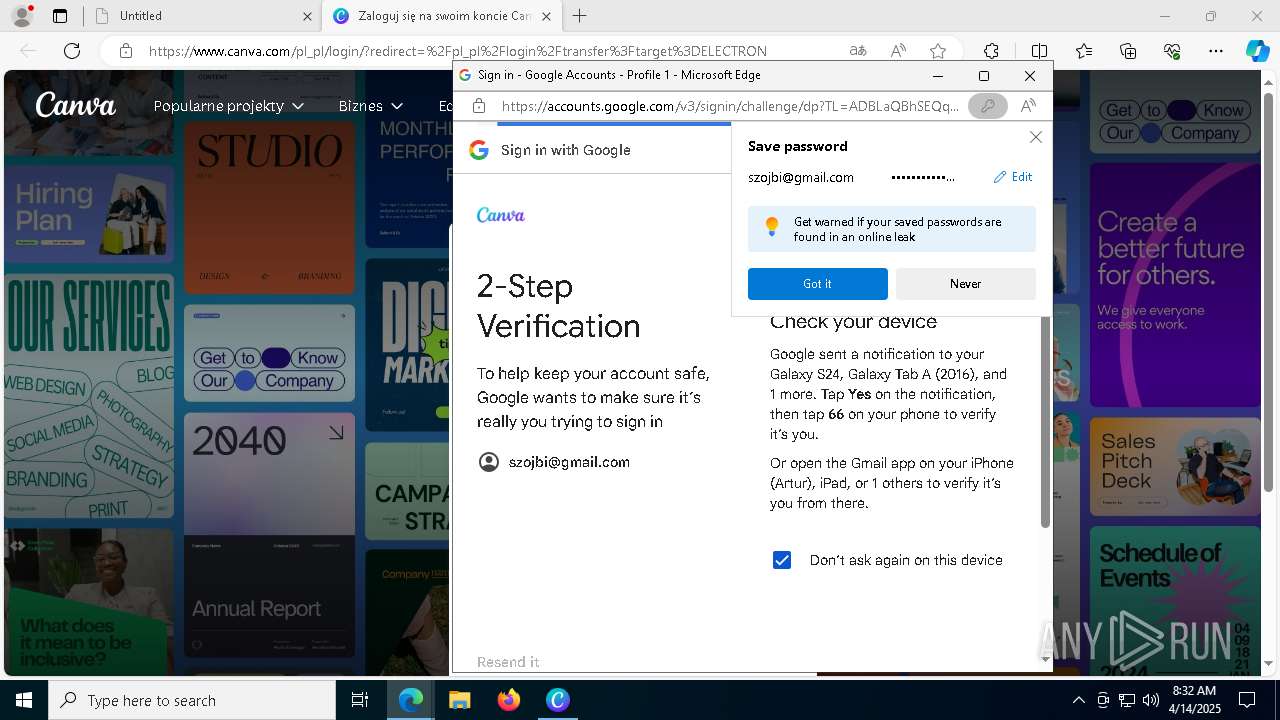Open the Schedule of Events thumbnail
The height and width of the screenshot is (720, 1280).
click(1175, 600)
